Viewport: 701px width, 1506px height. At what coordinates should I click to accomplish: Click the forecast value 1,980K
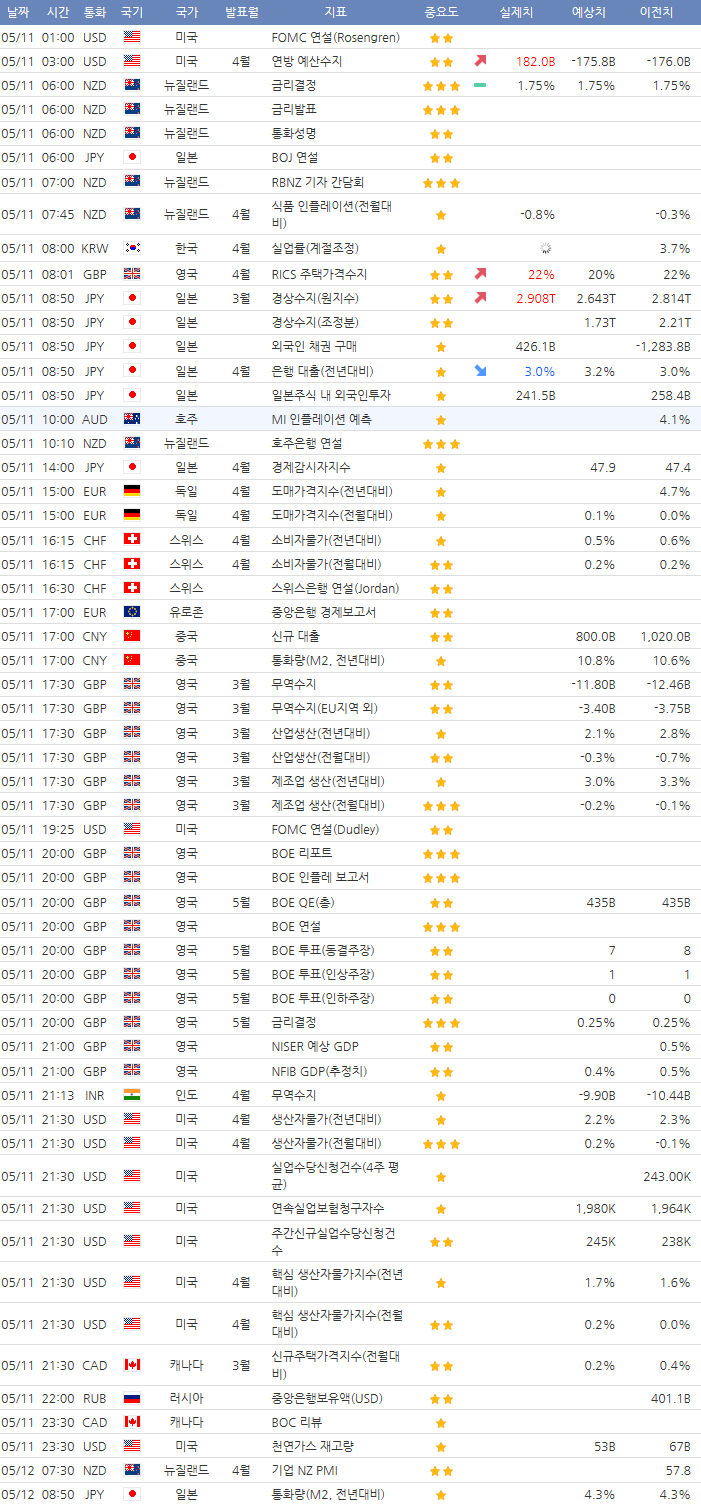click(x=595, y=1208)
